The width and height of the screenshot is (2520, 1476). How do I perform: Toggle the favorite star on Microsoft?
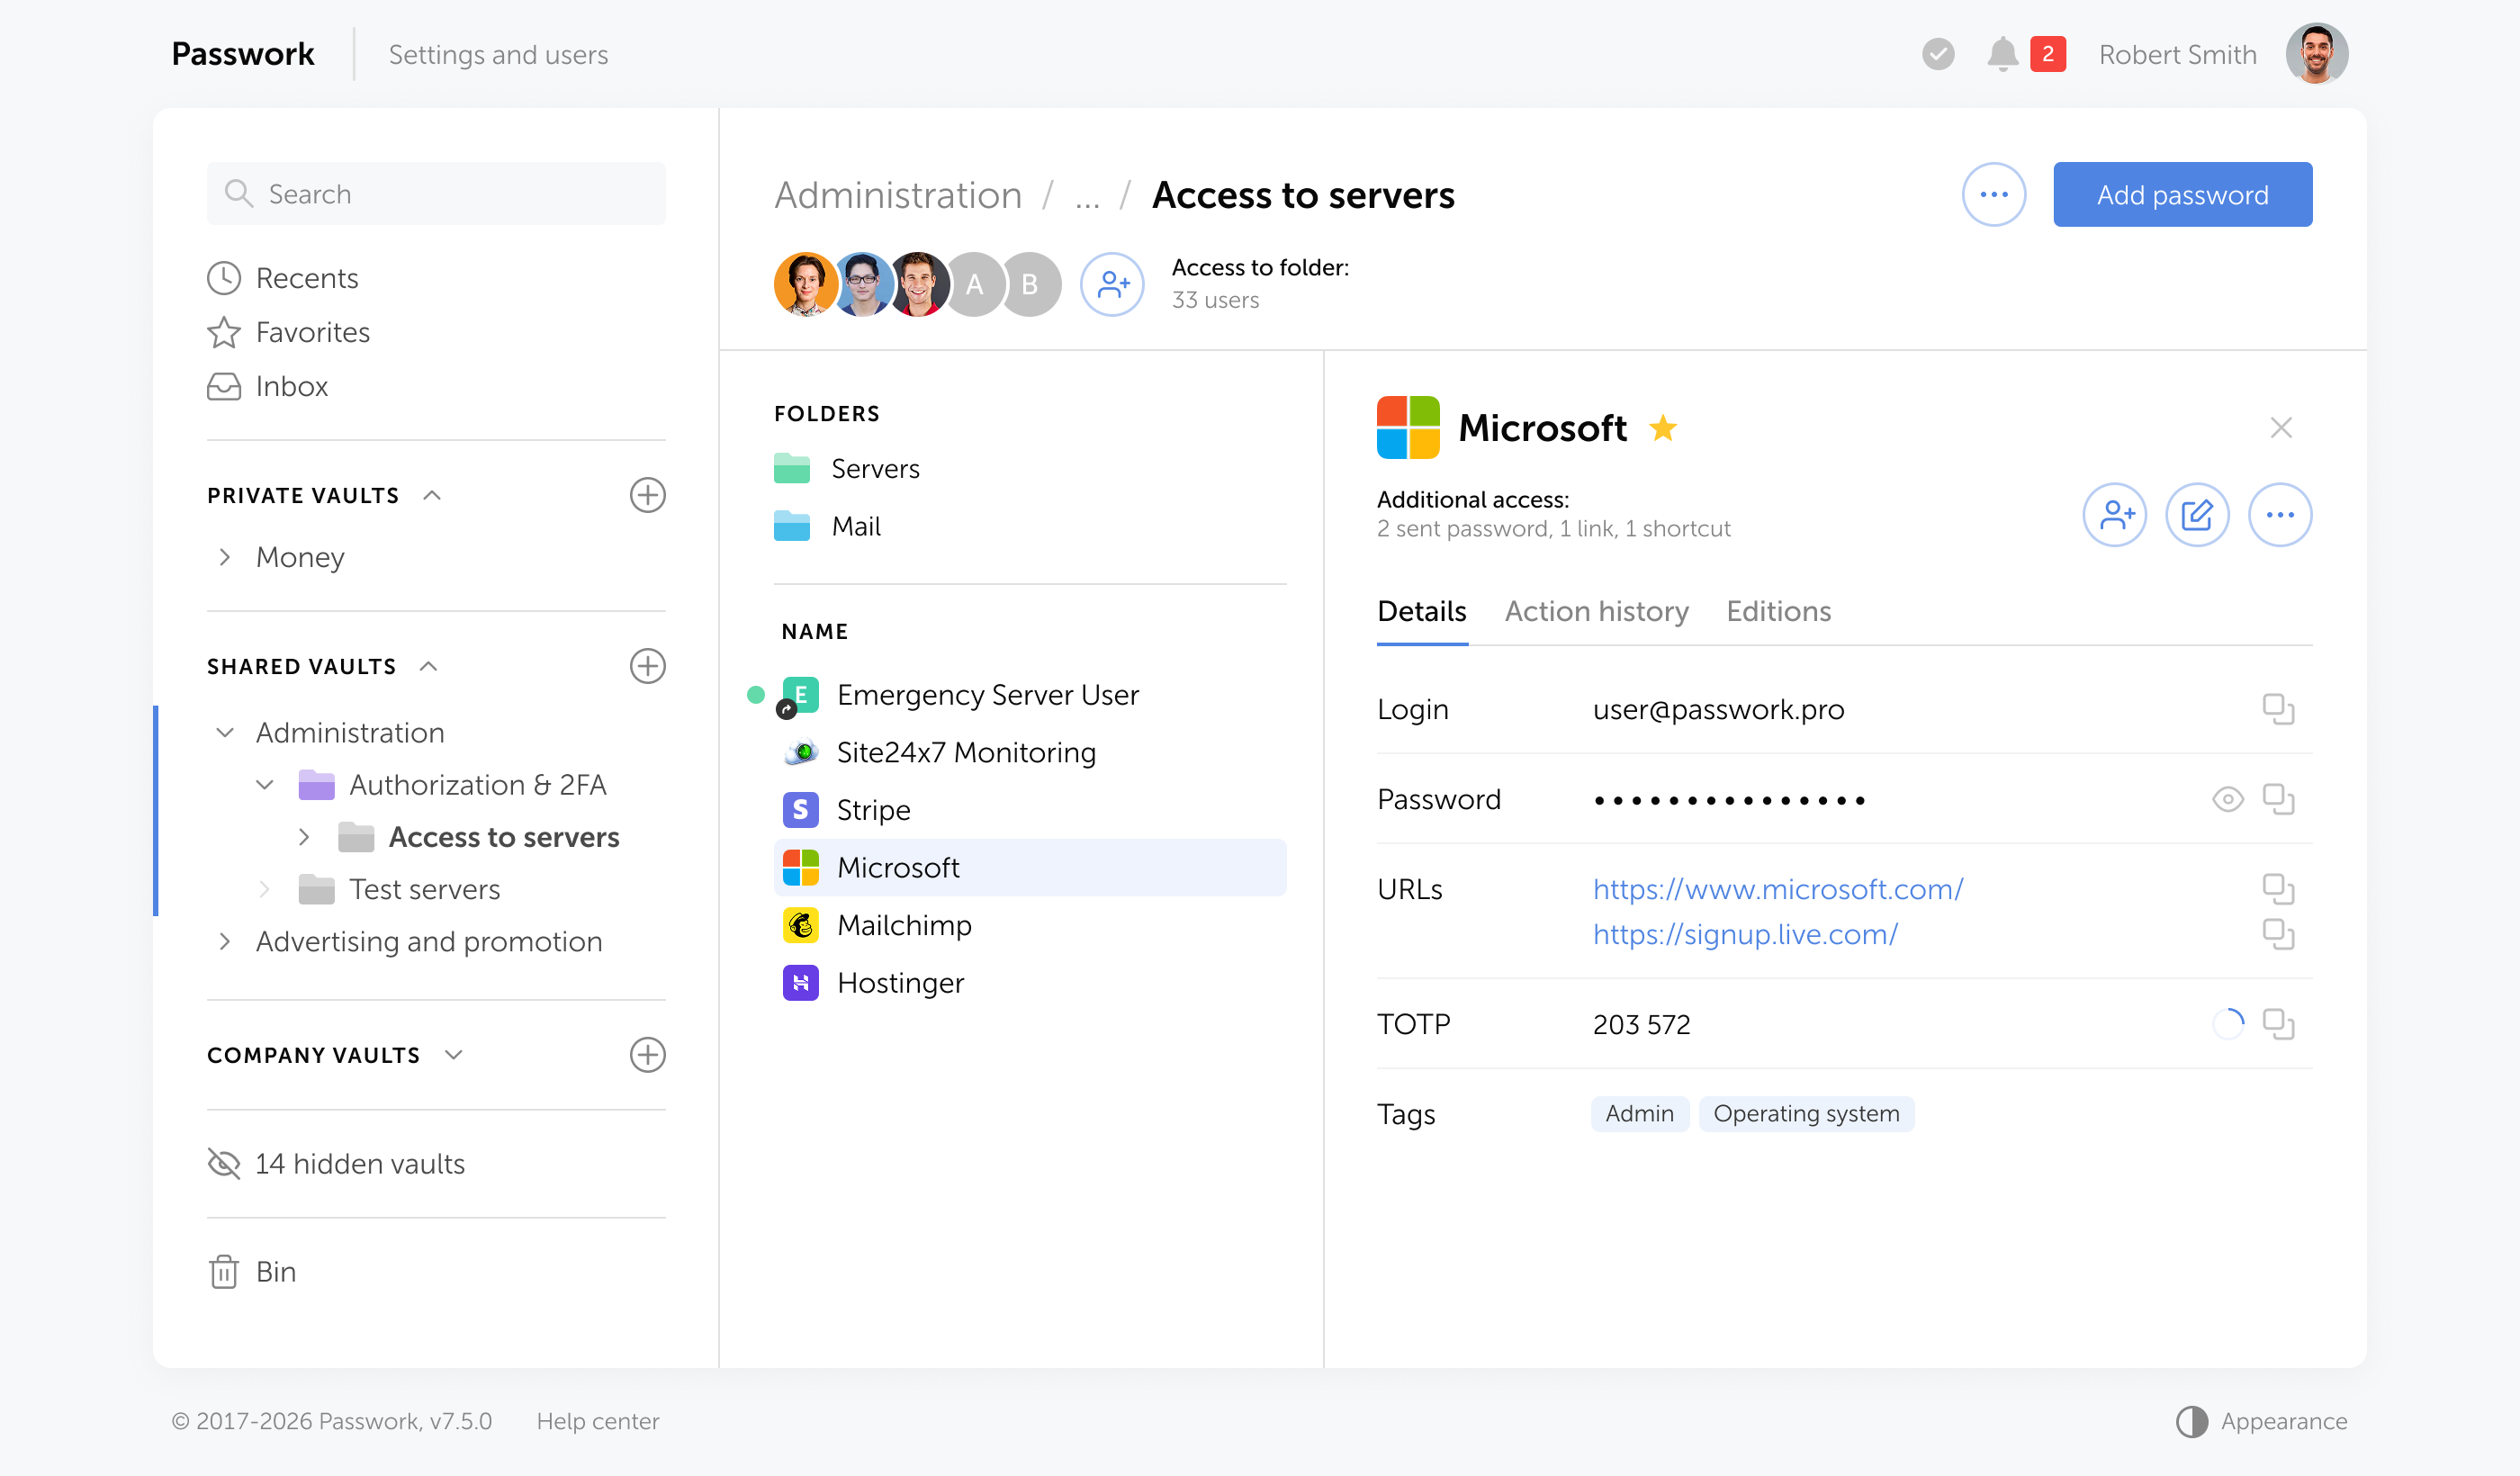tap(1663, 428)
